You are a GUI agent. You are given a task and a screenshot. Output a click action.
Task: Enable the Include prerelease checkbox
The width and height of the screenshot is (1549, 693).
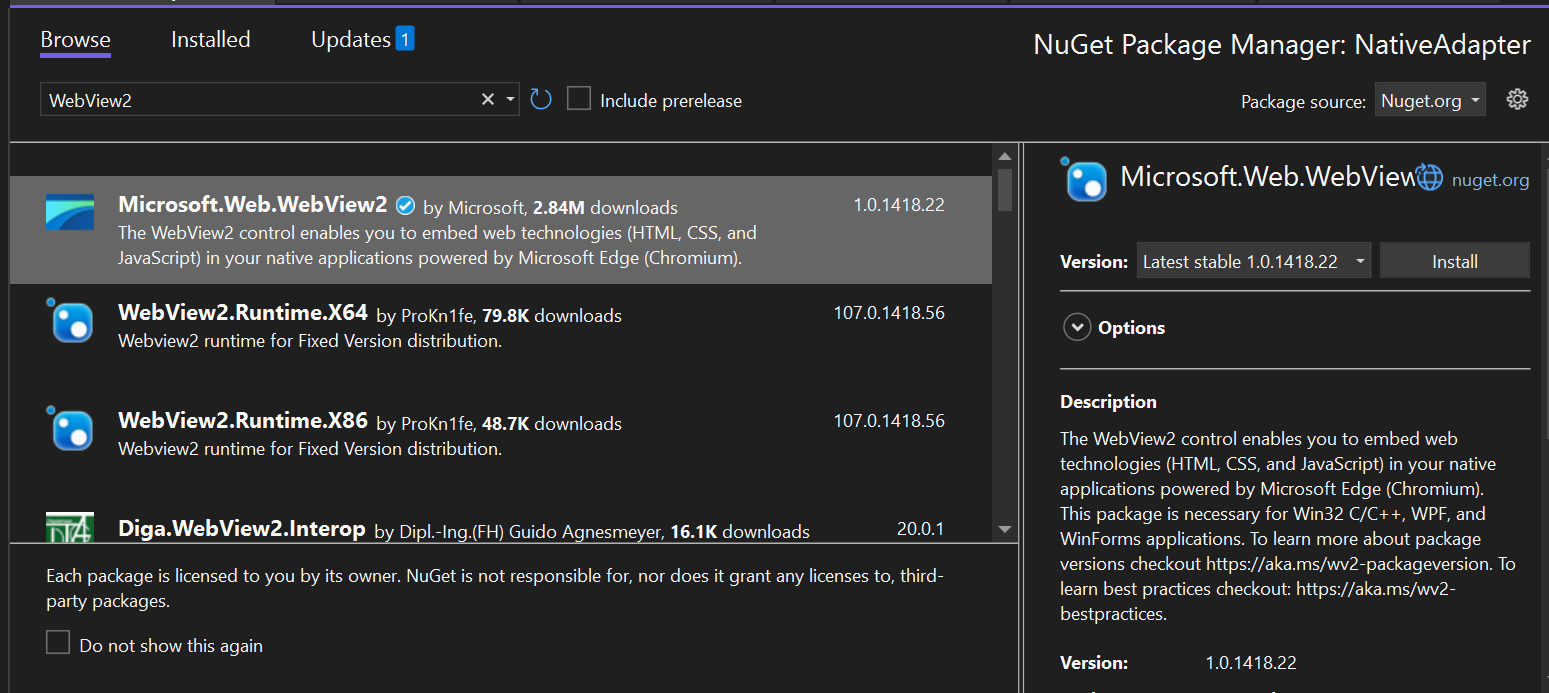click(x=579, y=99)
